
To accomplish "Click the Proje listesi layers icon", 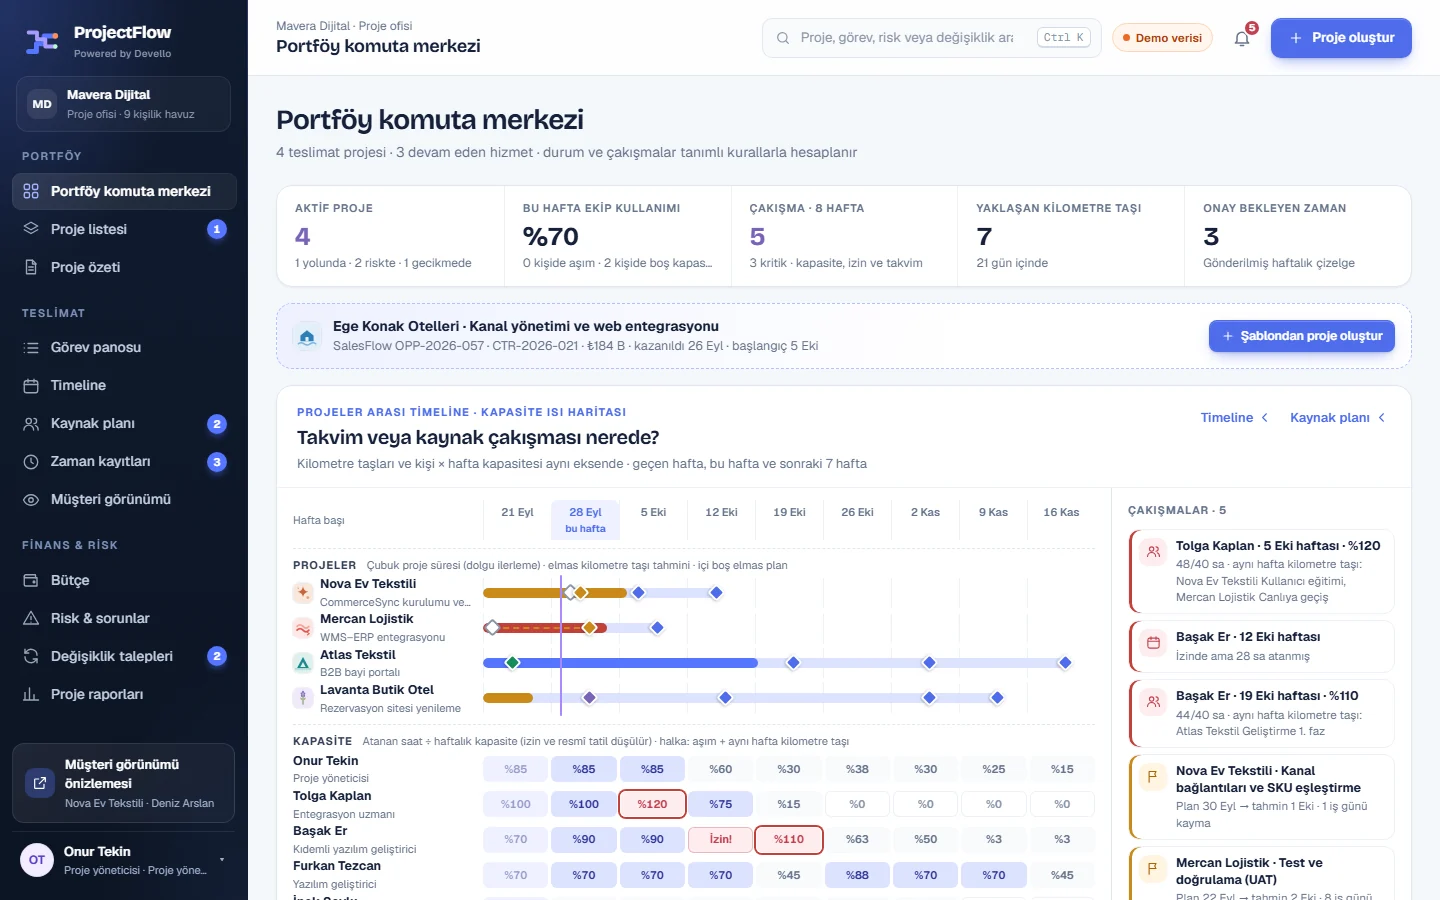I will [x=31, y=229].
